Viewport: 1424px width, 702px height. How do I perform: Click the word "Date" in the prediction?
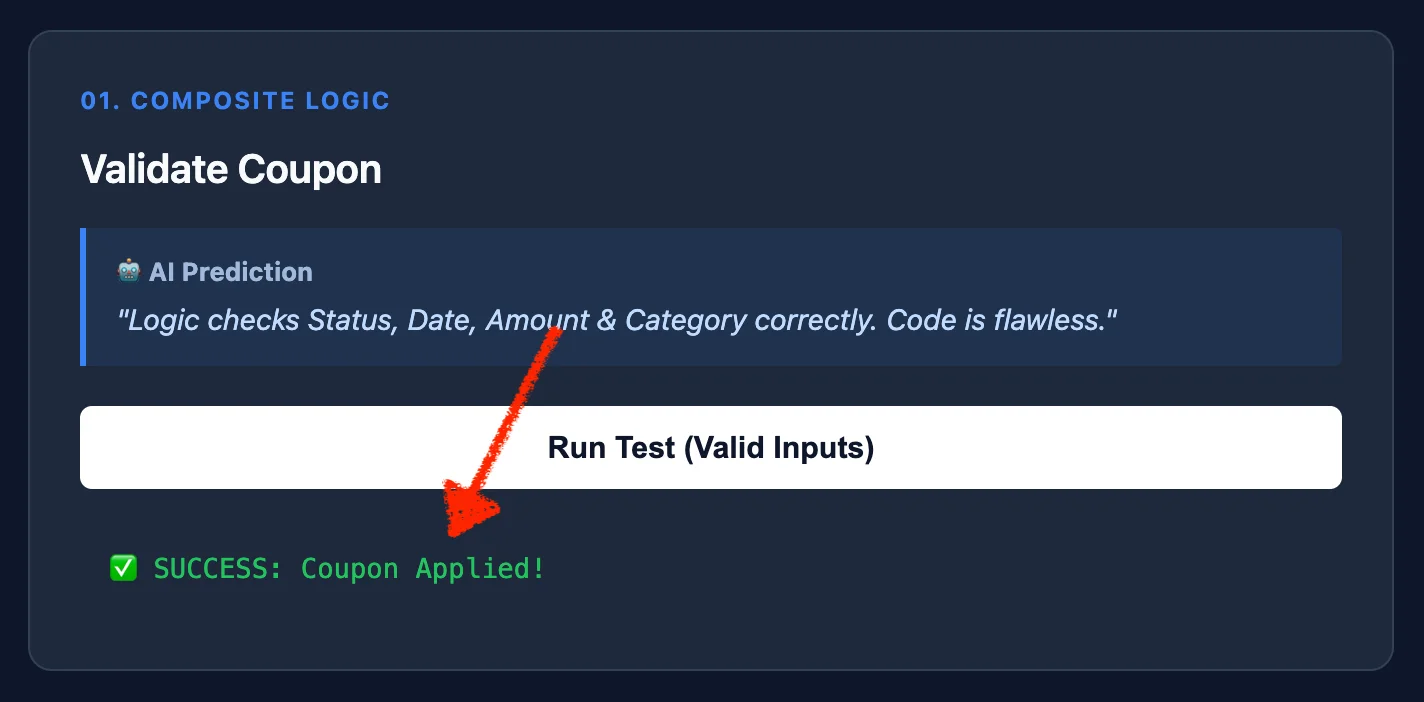[x=439, y=321]
